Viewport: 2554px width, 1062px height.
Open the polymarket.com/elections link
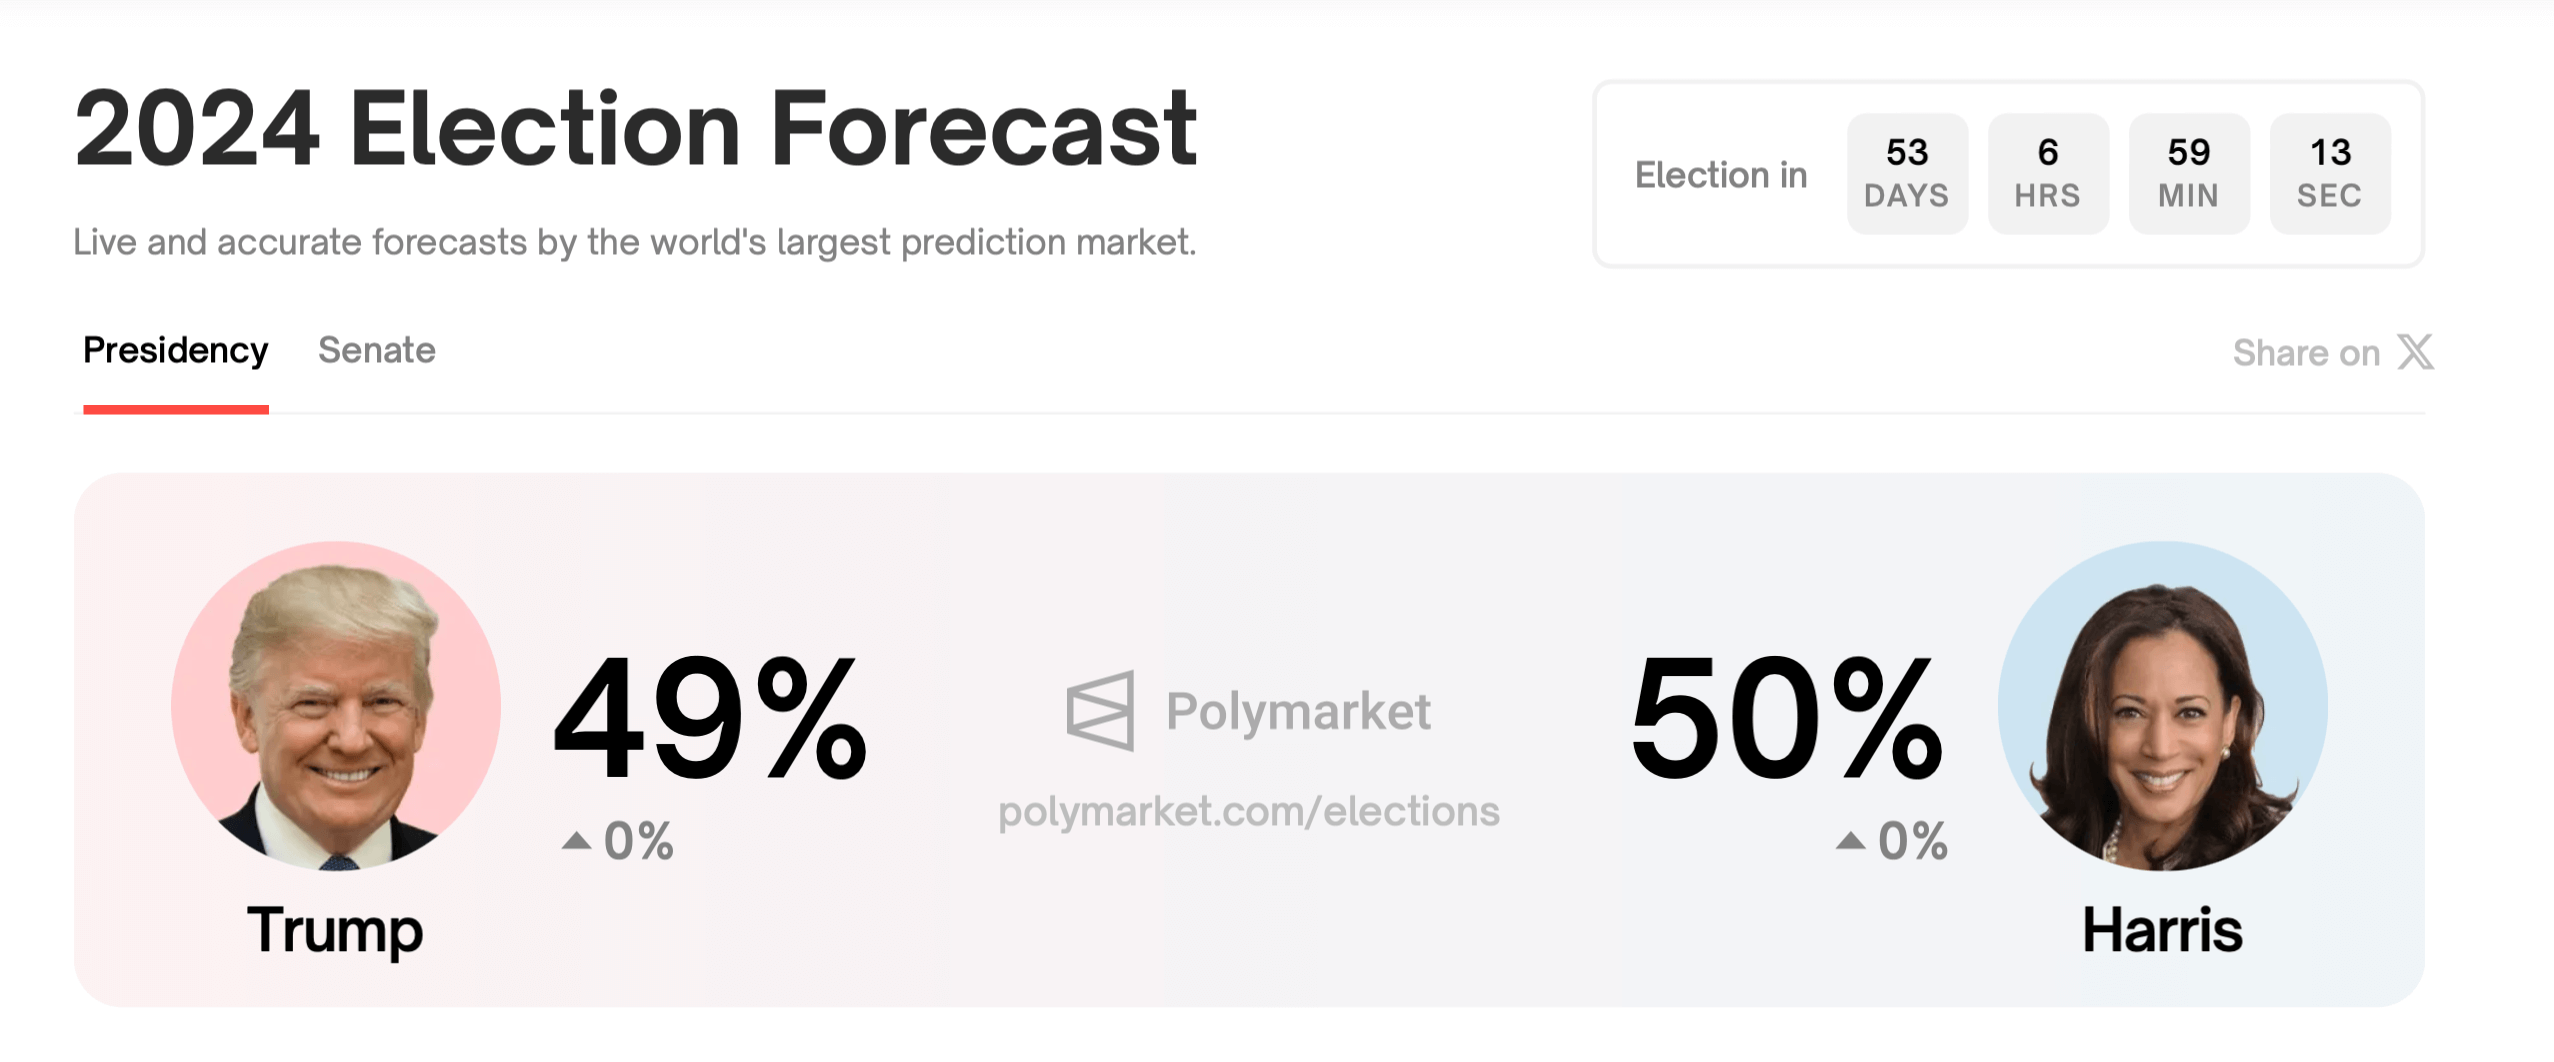click(1248, 811)
